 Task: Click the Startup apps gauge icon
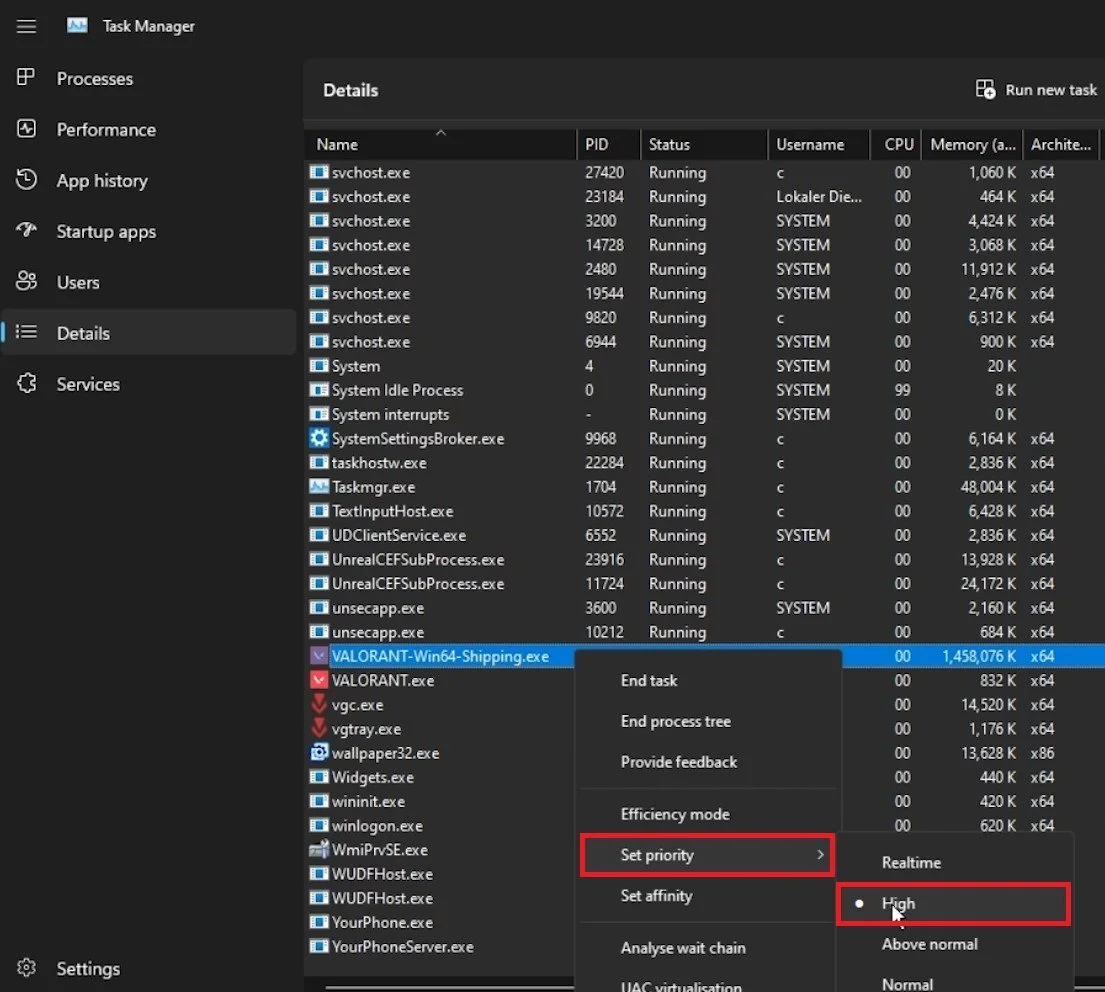26,230
